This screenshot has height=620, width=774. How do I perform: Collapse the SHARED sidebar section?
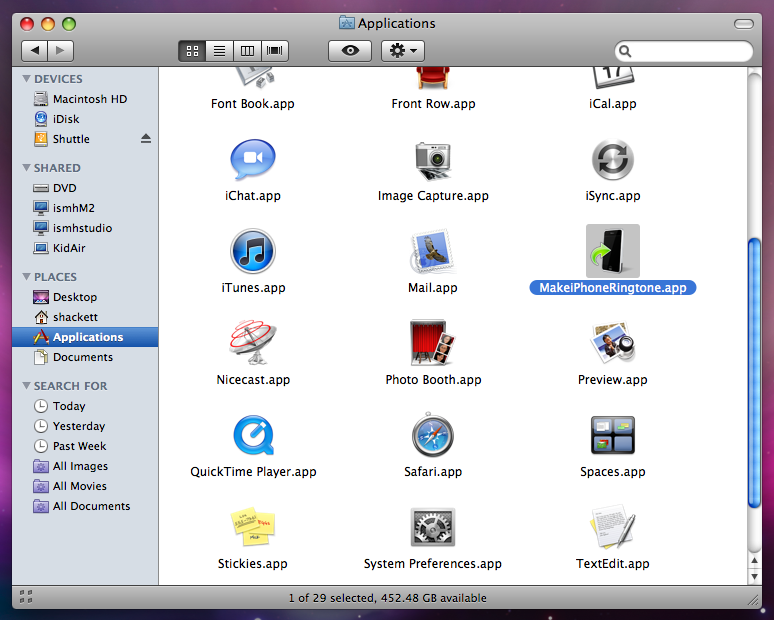pyautogui.click(x=26, y=168)
